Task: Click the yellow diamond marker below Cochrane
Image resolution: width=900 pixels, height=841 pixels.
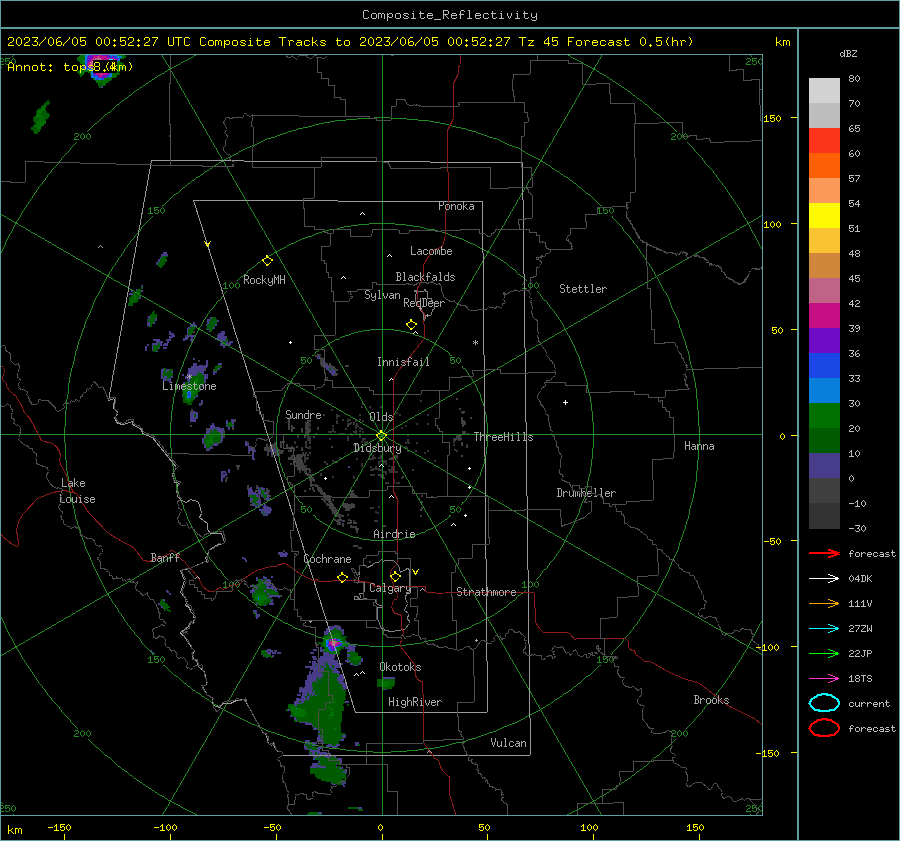Action: pyautogui.click(x=343, y=578)
